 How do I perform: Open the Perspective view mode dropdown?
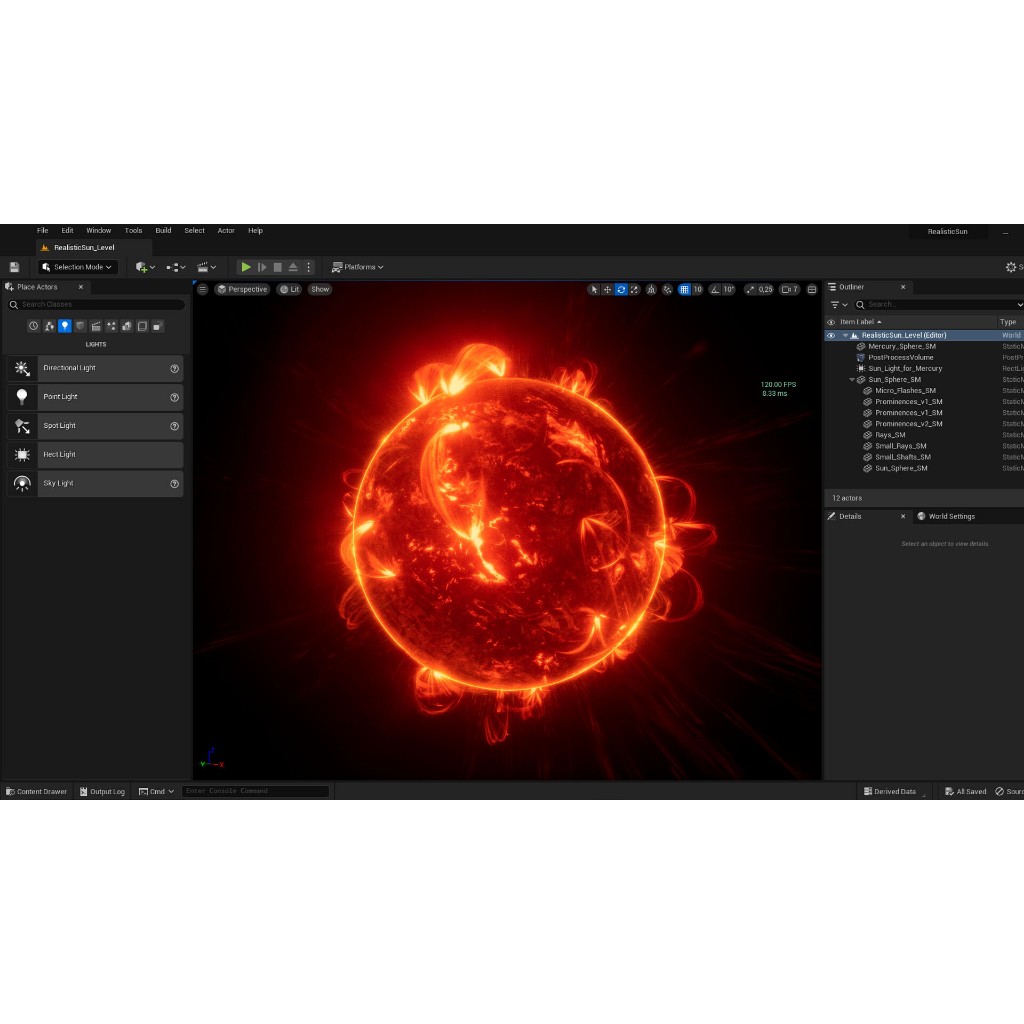coord(242,289)
